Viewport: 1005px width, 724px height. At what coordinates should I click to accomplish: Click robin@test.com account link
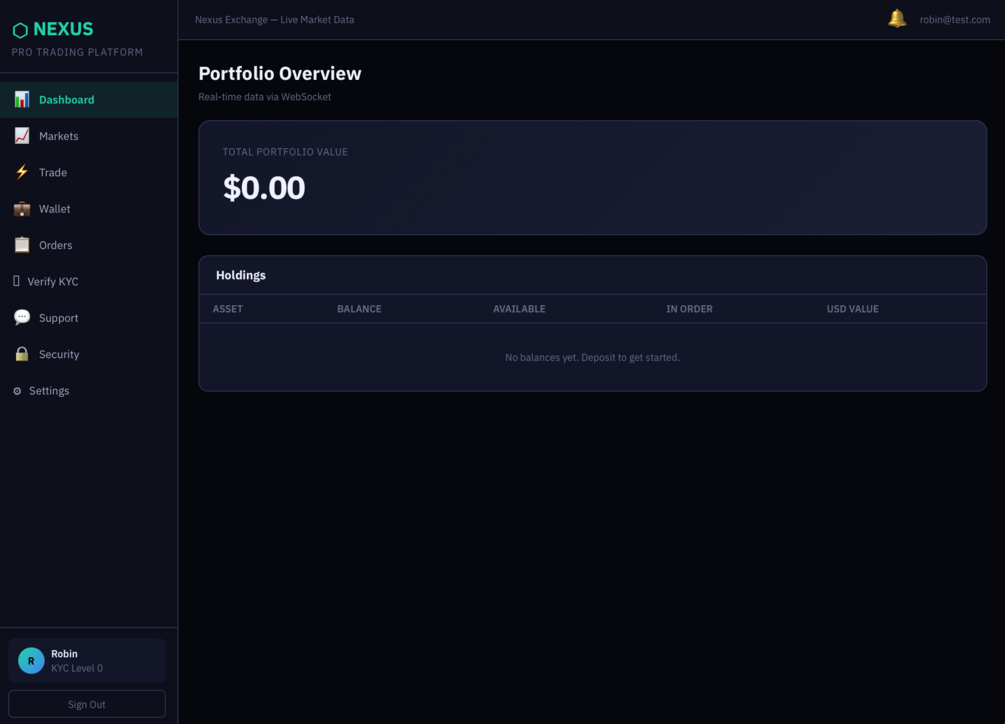[954, 20]
